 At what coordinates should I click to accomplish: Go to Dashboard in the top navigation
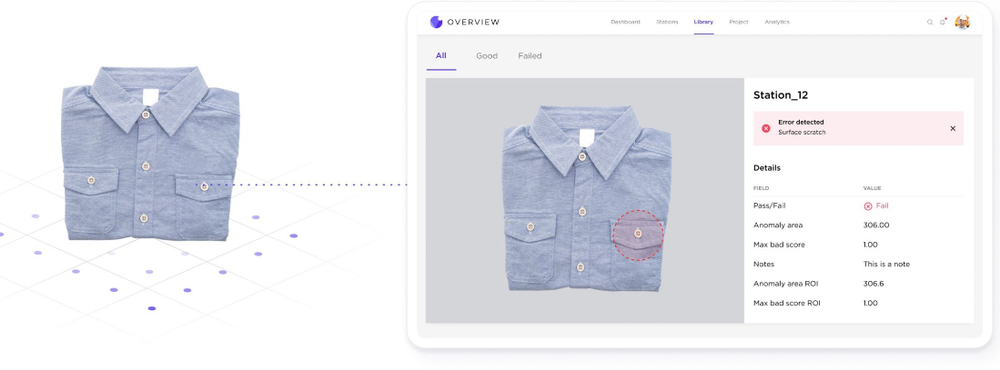(x=625, y=22)
